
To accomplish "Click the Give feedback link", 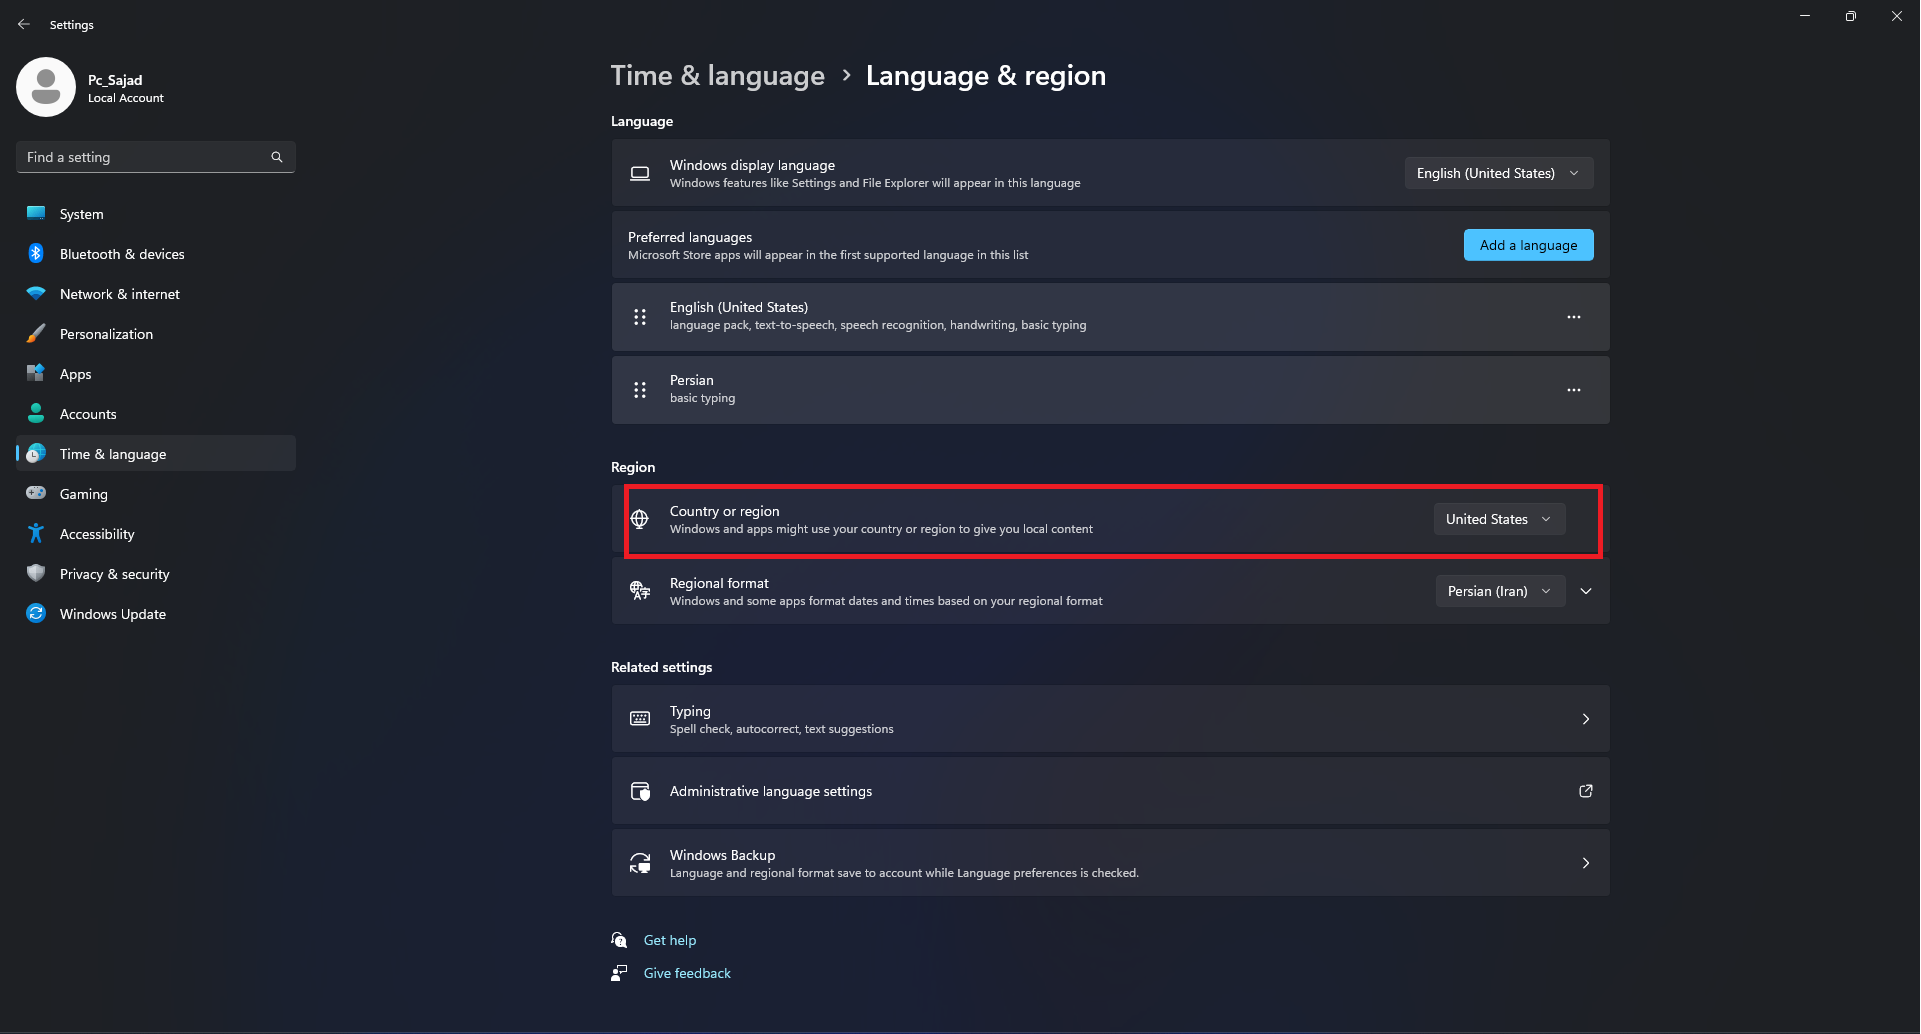I will pyautogui.click(x=687, y=973).
